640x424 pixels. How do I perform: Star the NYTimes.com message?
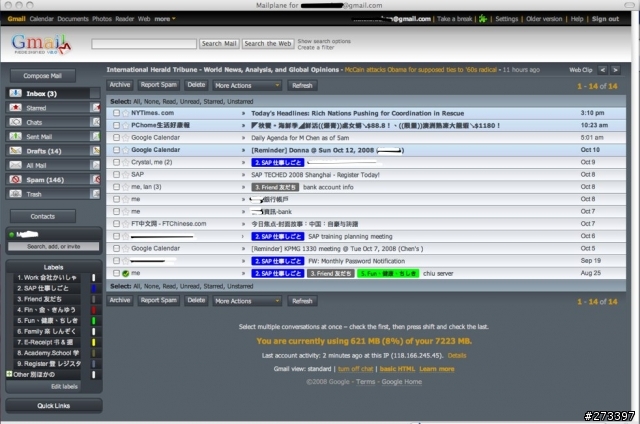click(x=126, y=113)
